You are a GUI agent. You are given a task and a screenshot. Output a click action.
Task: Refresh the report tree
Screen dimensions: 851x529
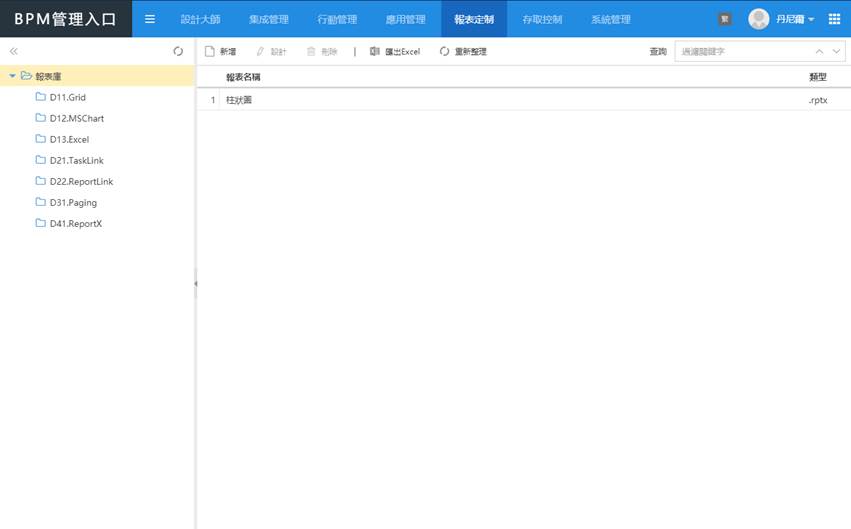click(178, 51)
